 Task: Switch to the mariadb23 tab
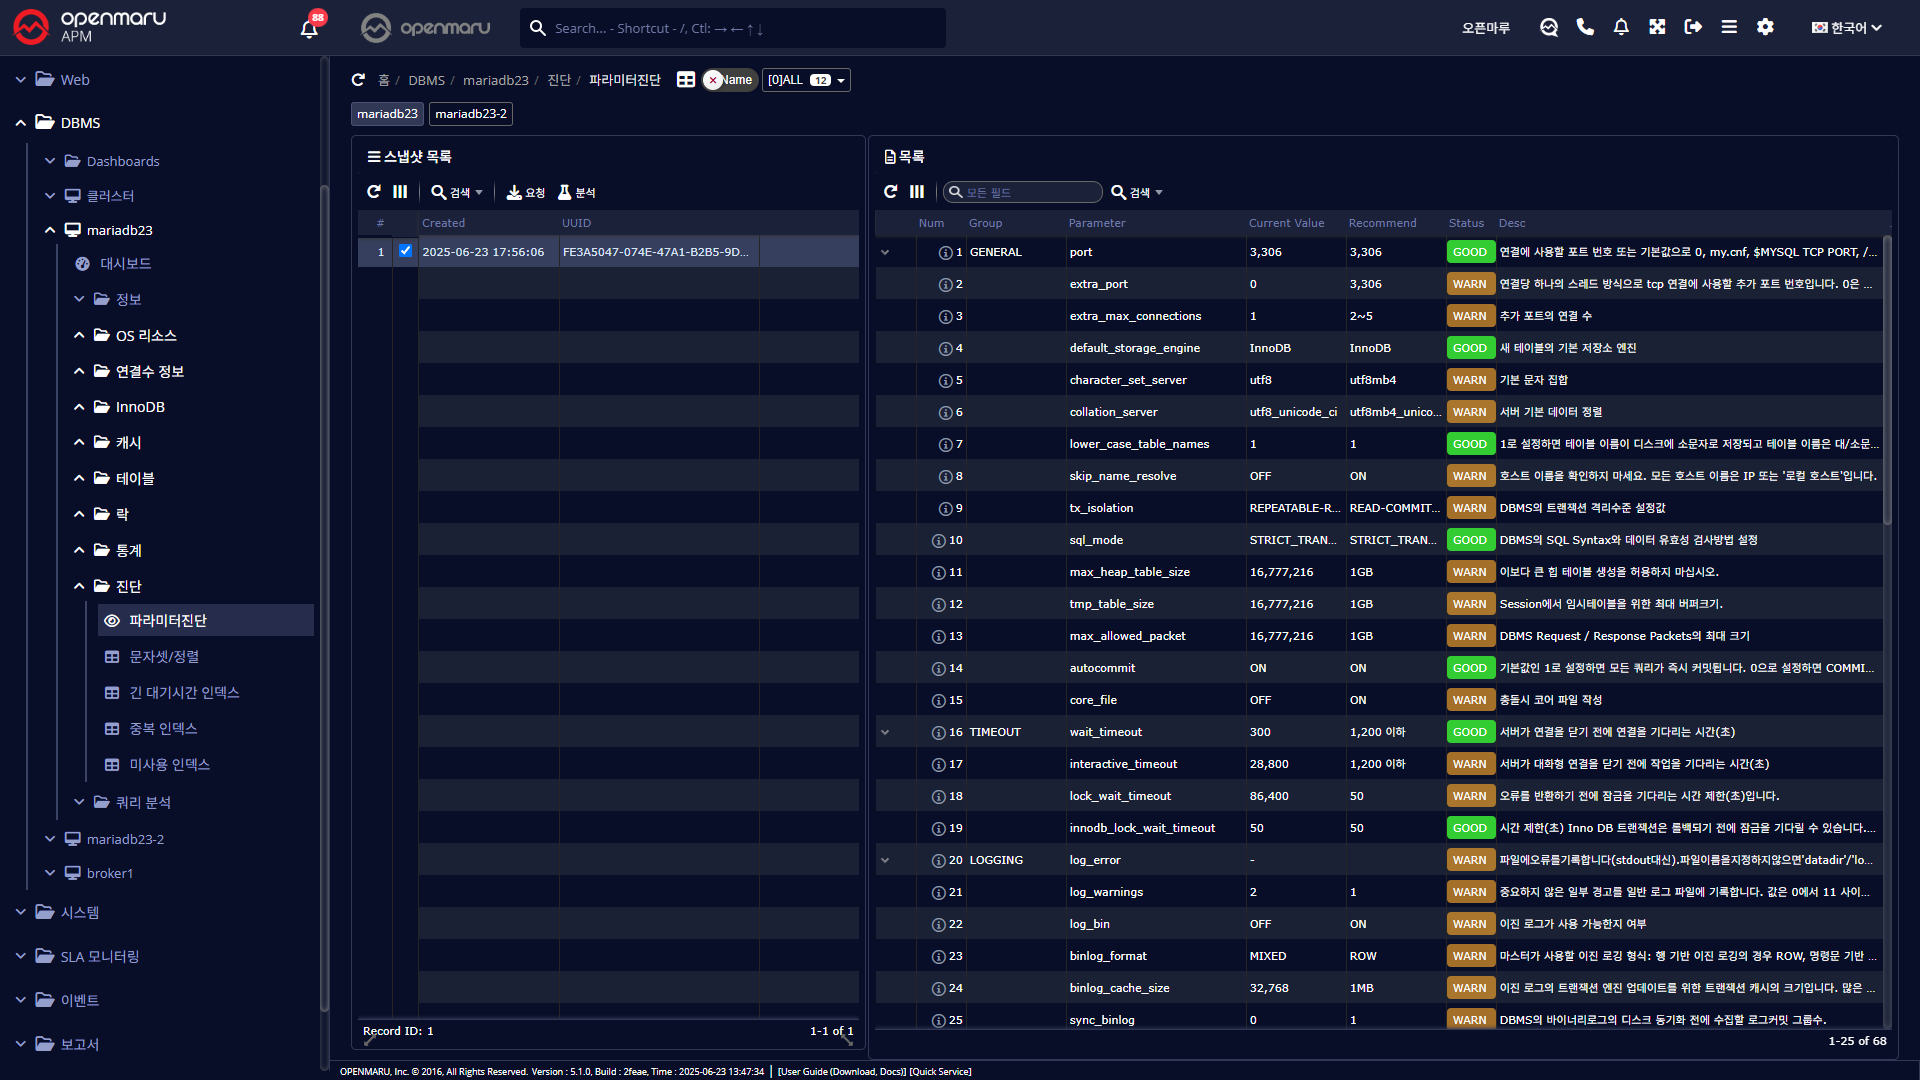(388, 114)
